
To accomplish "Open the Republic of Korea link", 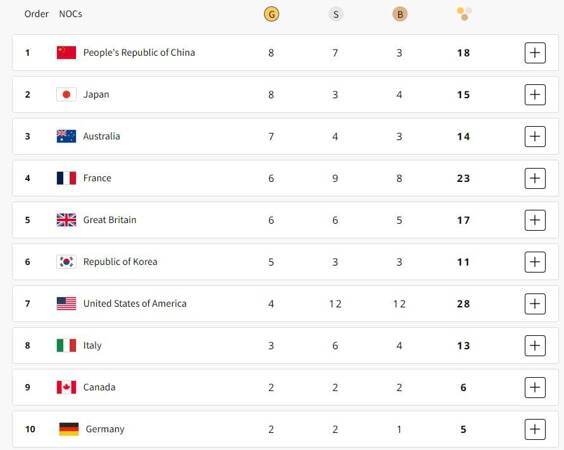I will [120, 262].
